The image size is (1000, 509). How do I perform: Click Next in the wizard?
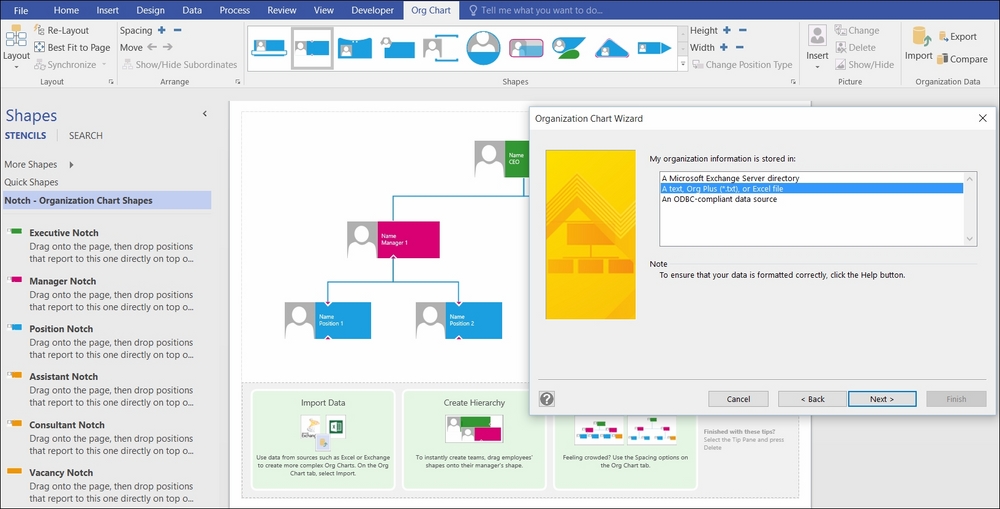coord(882,399)
